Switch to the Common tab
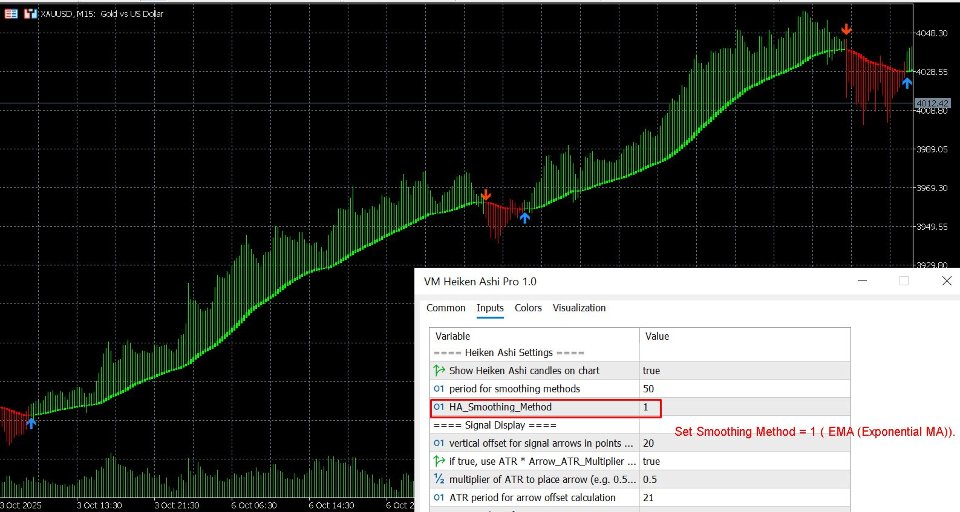960x512 pixels. (446, 308)
